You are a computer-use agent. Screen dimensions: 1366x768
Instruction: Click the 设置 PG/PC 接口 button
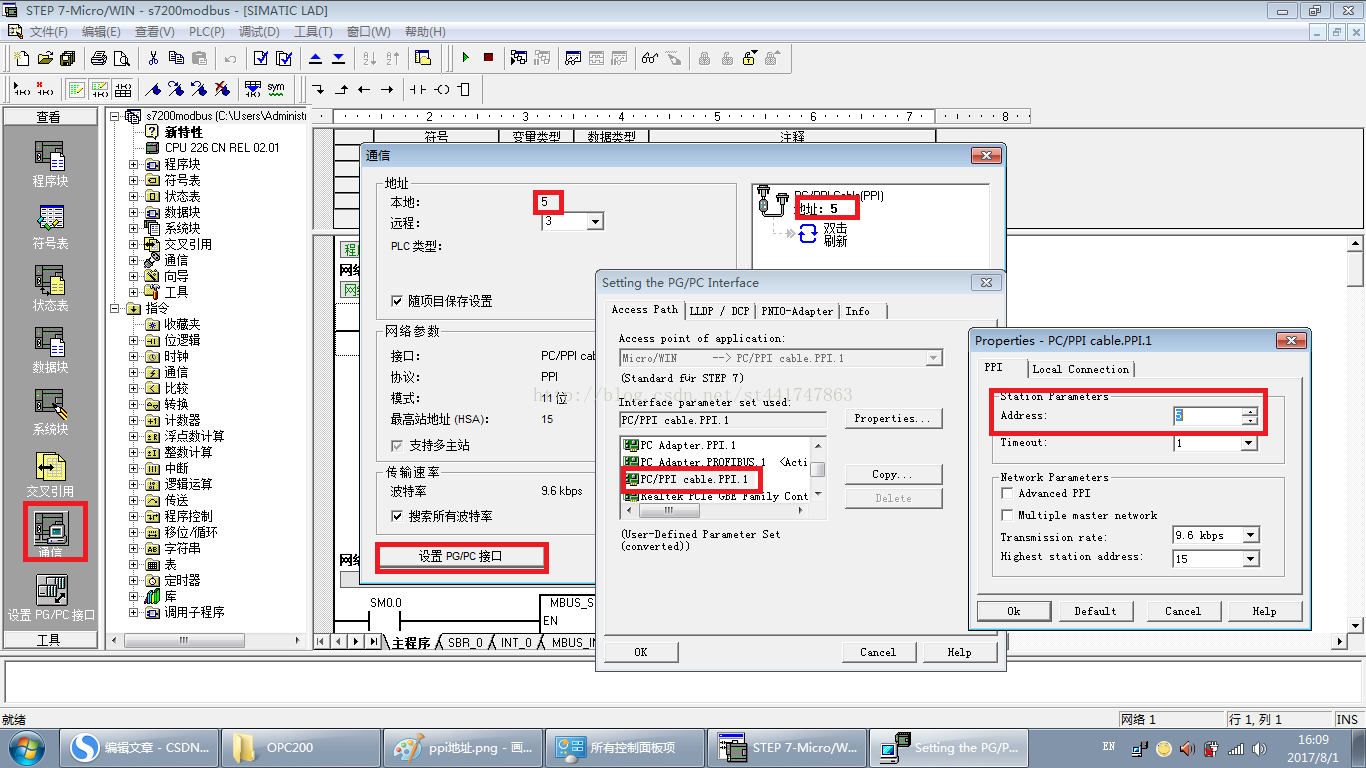pyautogui.click(x=461, y=556)
